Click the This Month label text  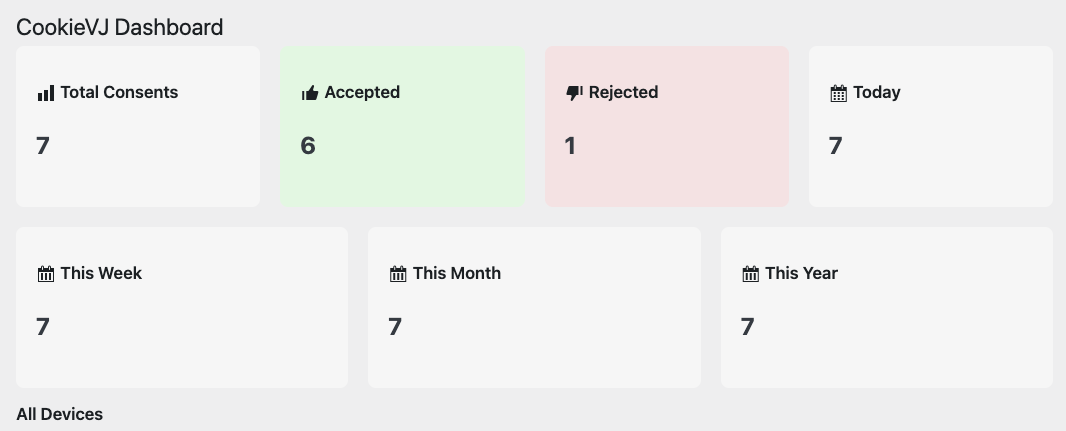457,273
